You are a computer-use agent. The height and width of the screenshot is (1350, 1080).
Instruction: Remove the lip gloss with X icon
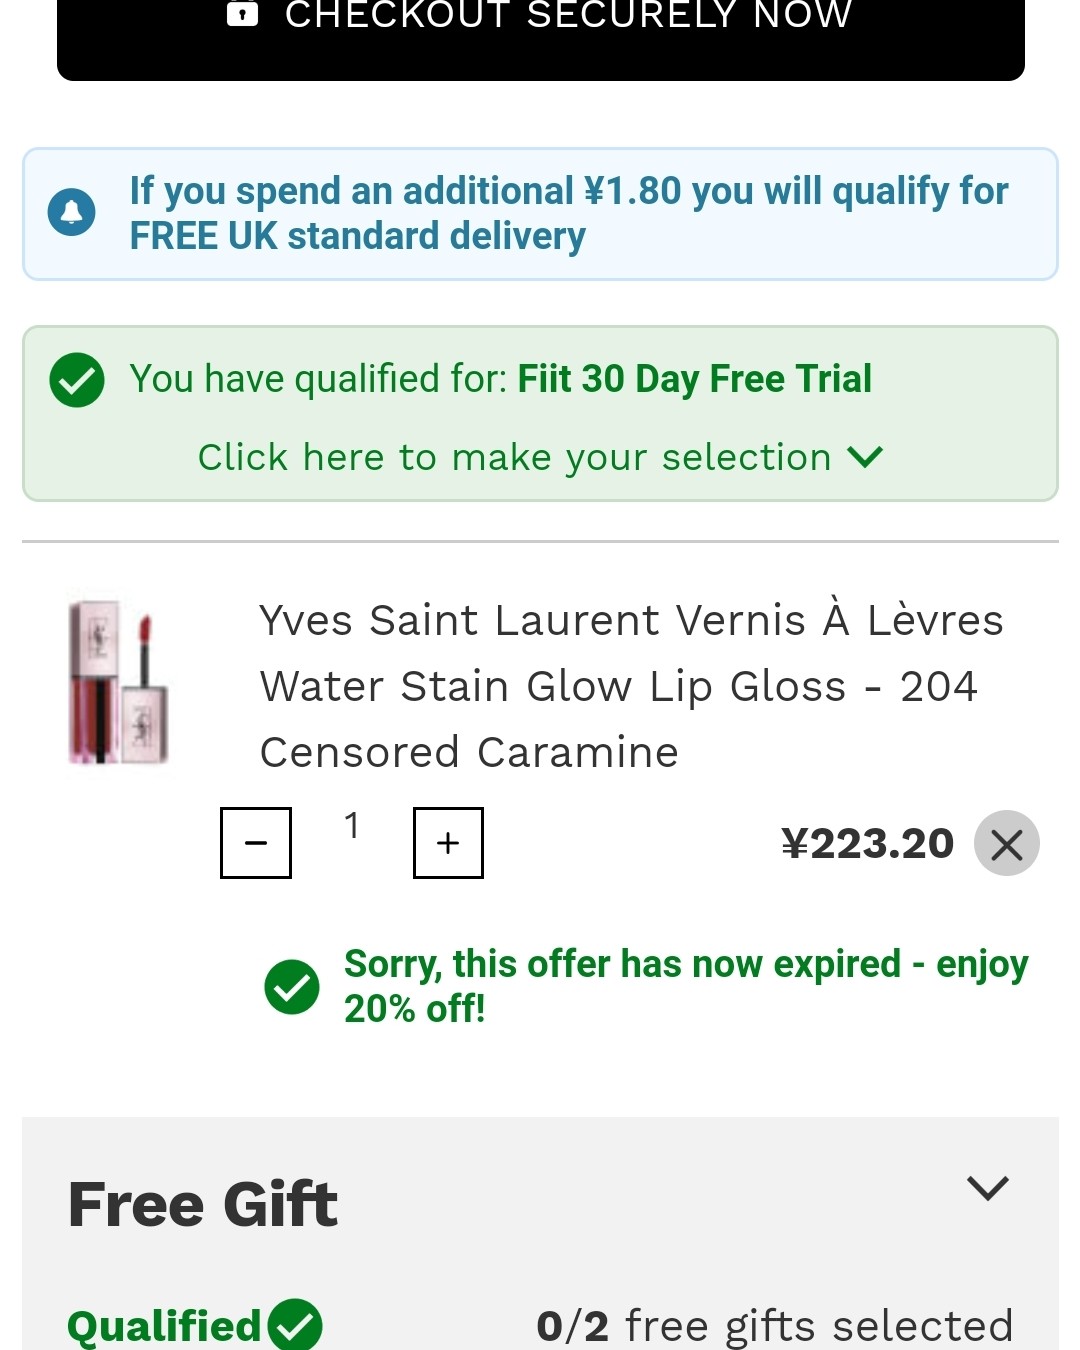1006,844
